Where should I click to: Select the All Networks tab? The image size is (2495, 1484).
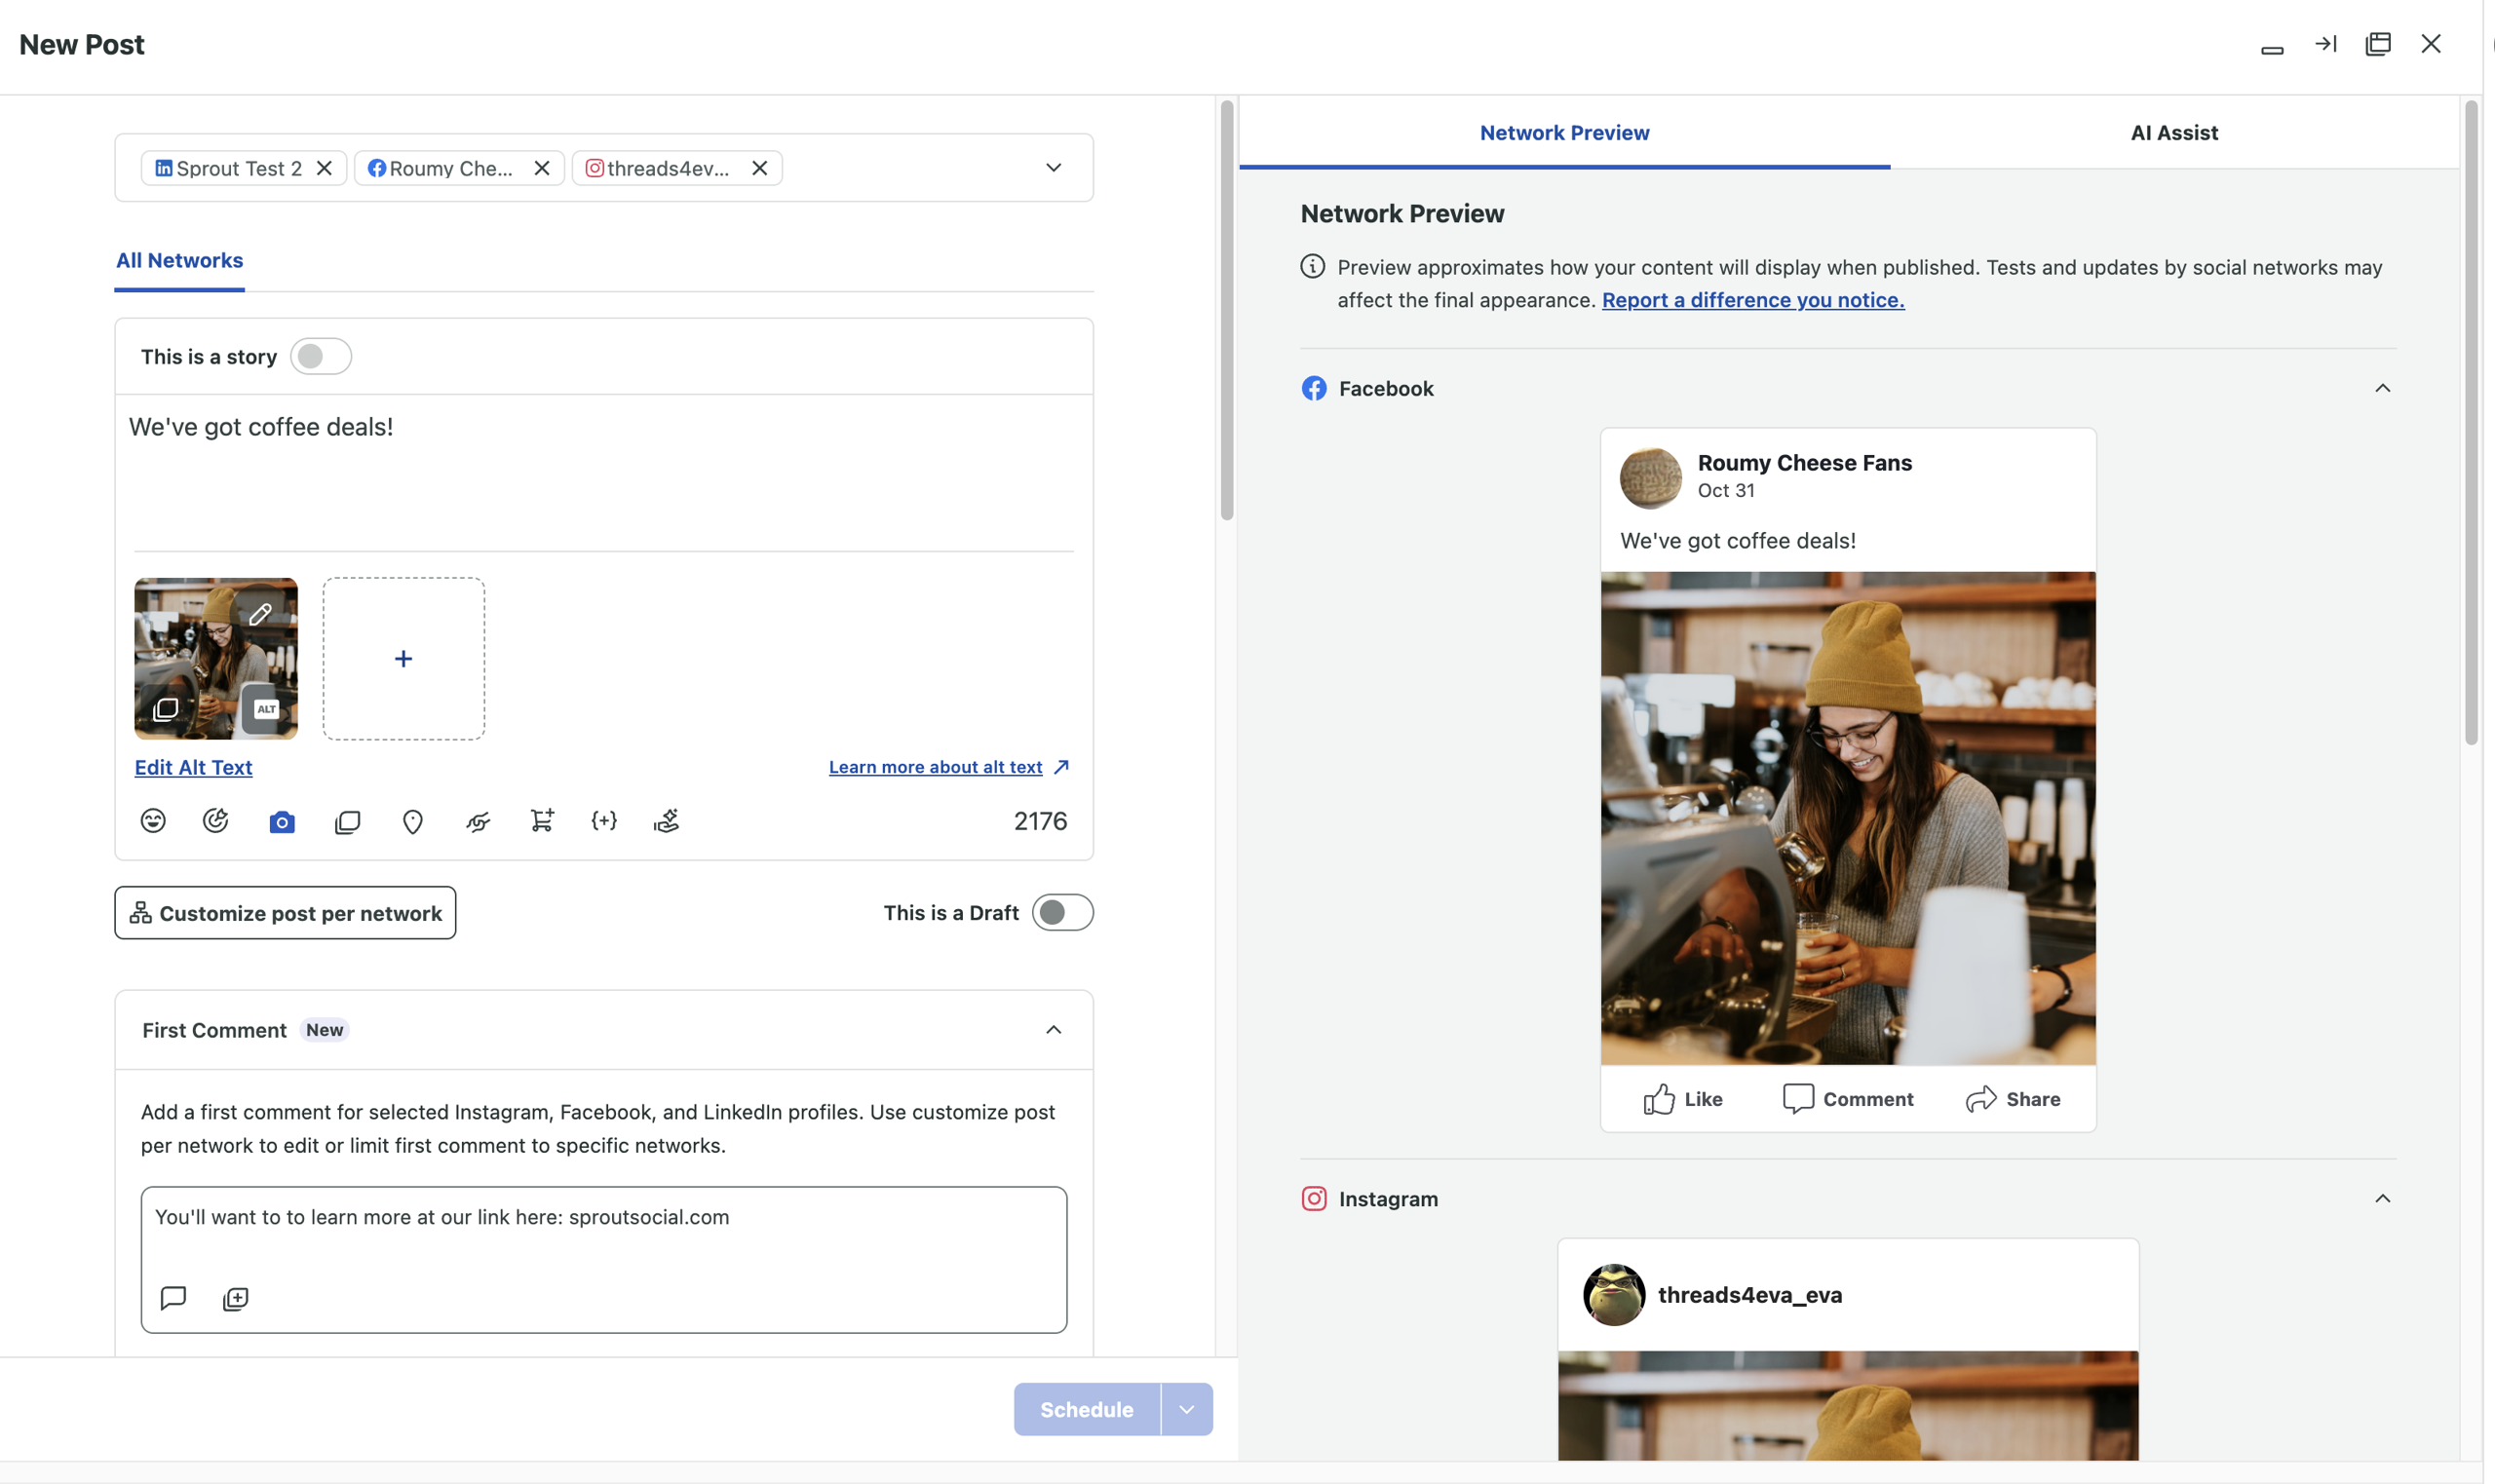180,261
